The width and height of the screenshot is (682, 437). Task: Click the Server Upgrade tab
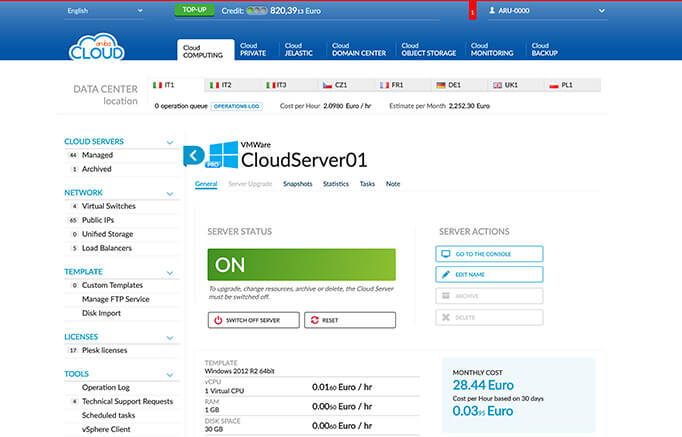click(x=250, y=184)
